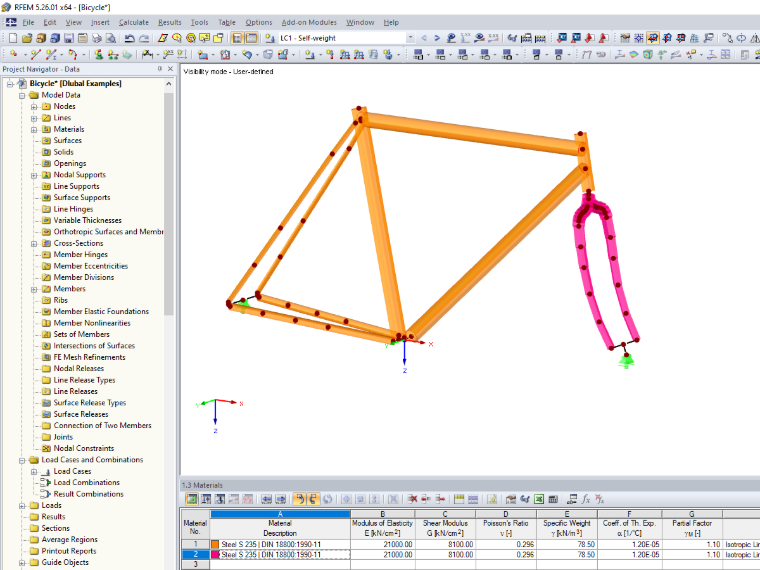Image resolution: width=760 pixels, height=570 pixels.
Task: Expand the Nodal Supports tree node
Action: click(x=34, y=175)
